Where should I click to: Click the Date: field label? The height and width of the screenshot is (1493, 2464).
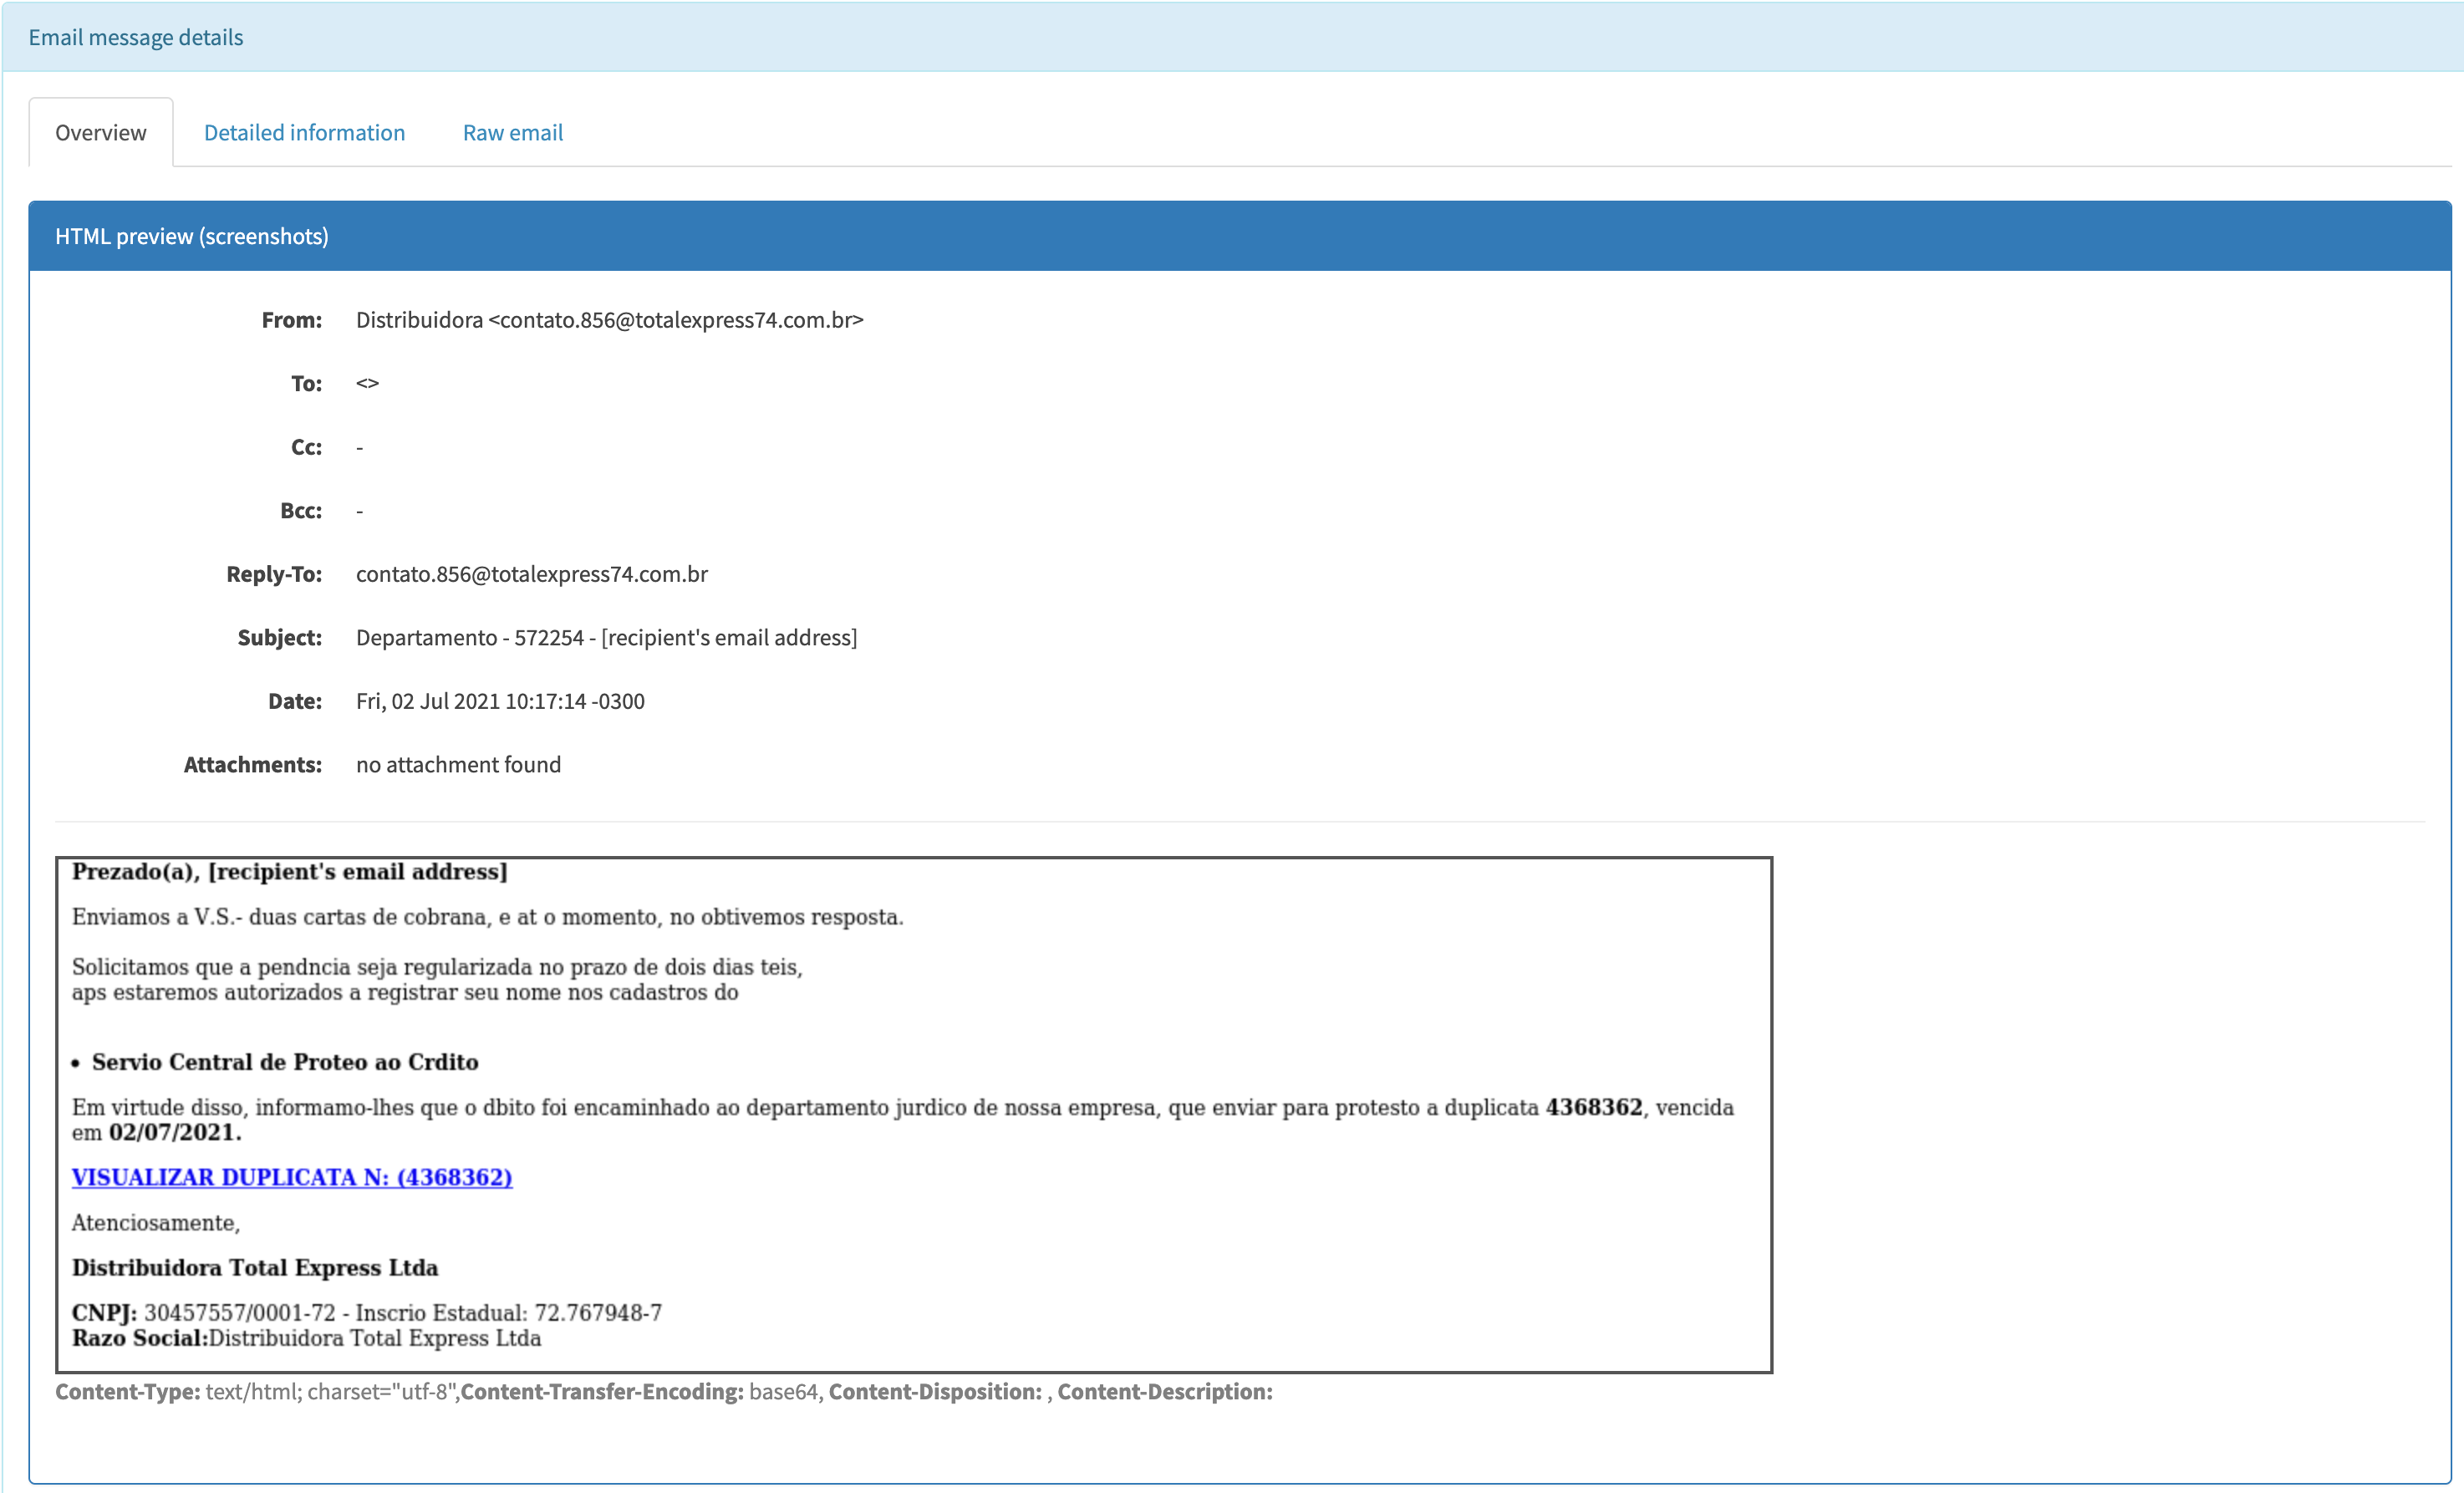point(294,701)
